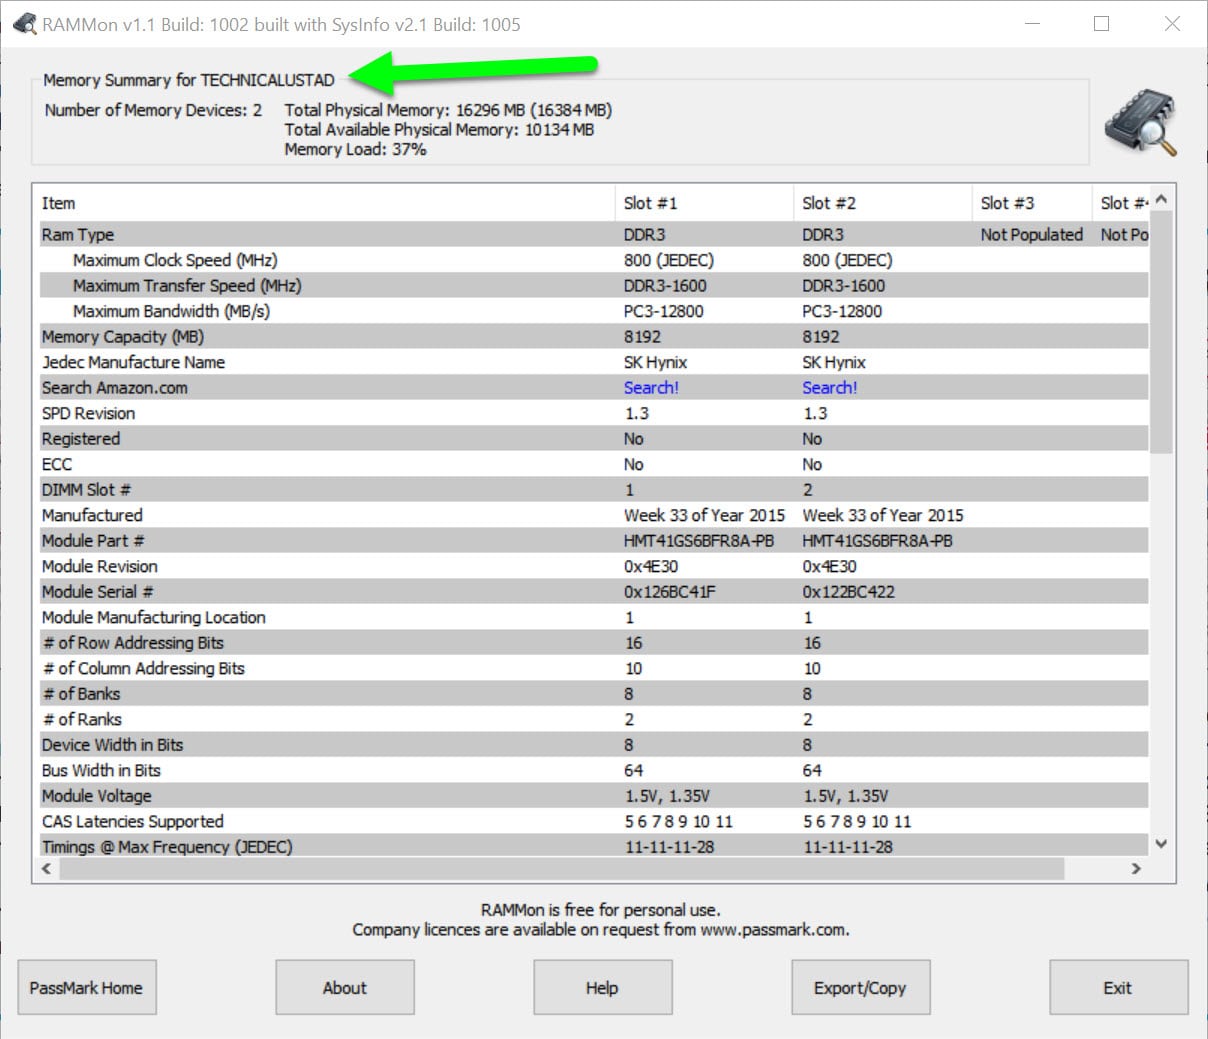The width and height of the screenshot is (1208, 1039).
Task: Select DIMM Slot # row
Action: (592, 490)
